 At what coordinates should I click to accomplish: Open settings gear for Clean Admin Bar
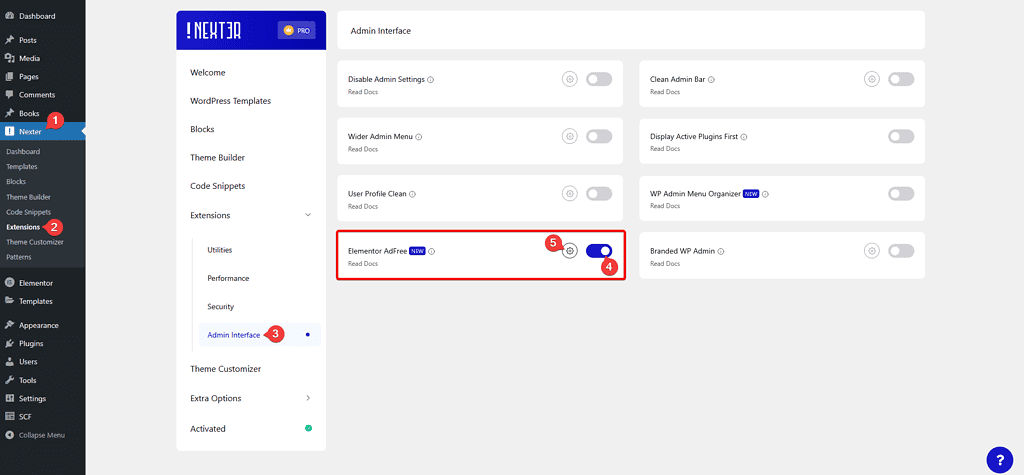tap(872, 79)
